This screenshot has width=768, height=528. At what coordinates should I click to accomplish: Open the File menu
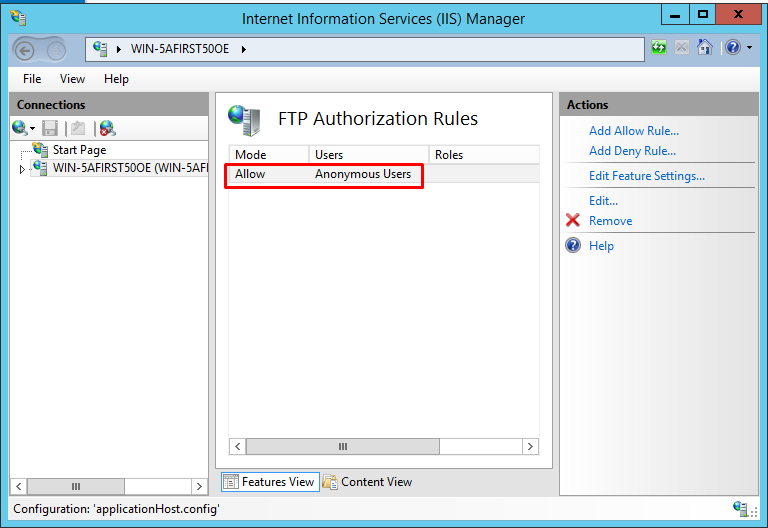pos(32,79)
